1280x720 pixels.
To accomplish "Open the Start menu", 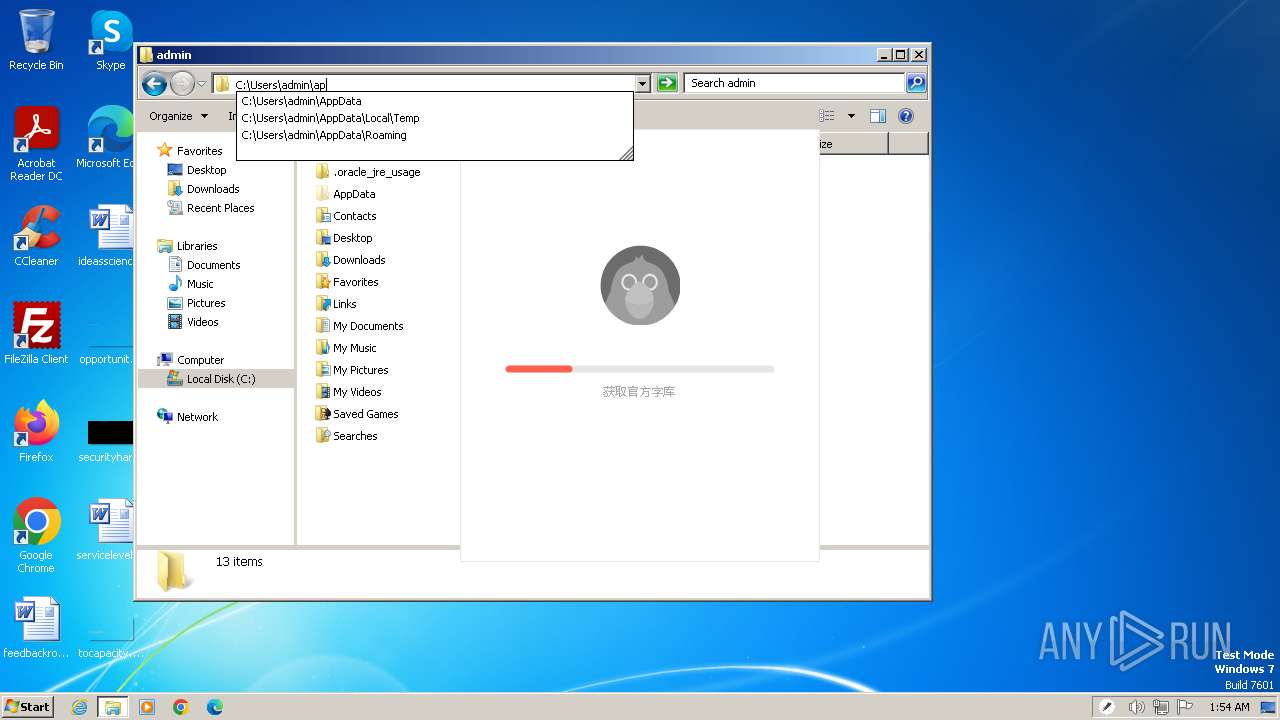I will tap(28, 707).
